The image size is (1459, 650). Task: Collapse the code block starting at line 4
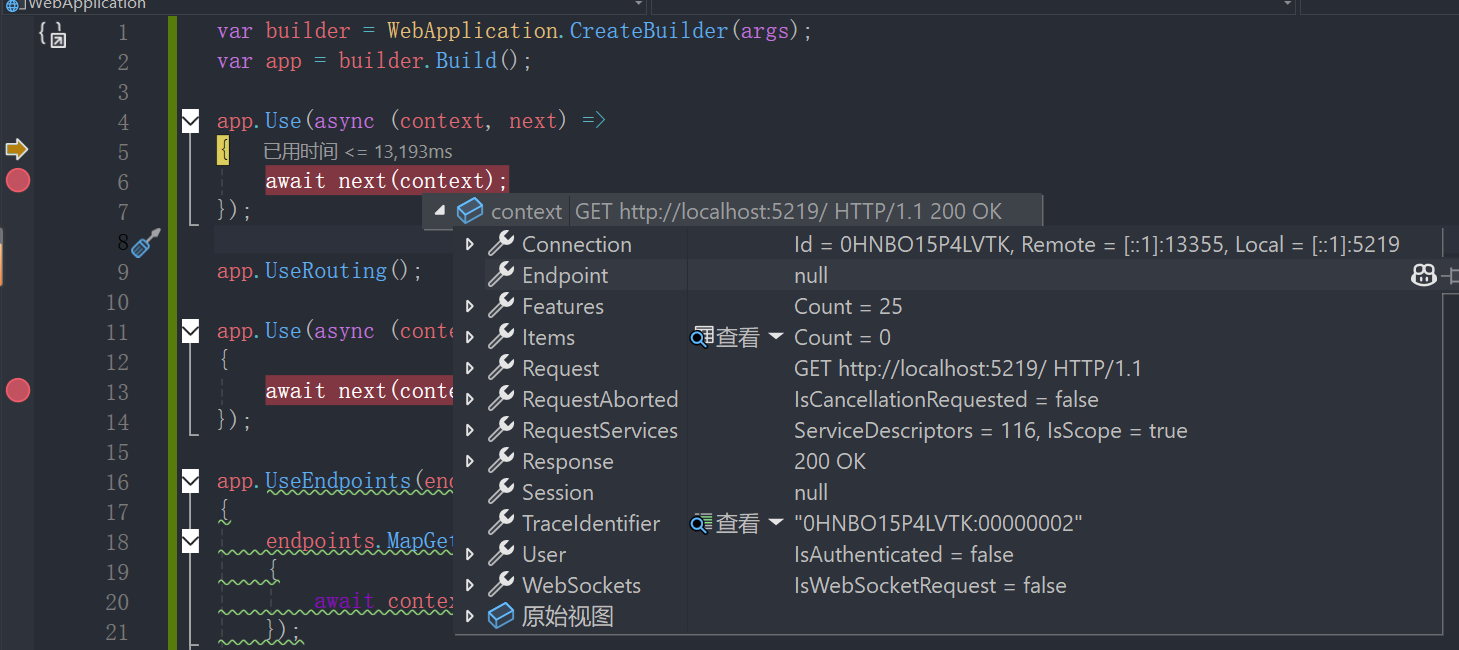(191, 122)
